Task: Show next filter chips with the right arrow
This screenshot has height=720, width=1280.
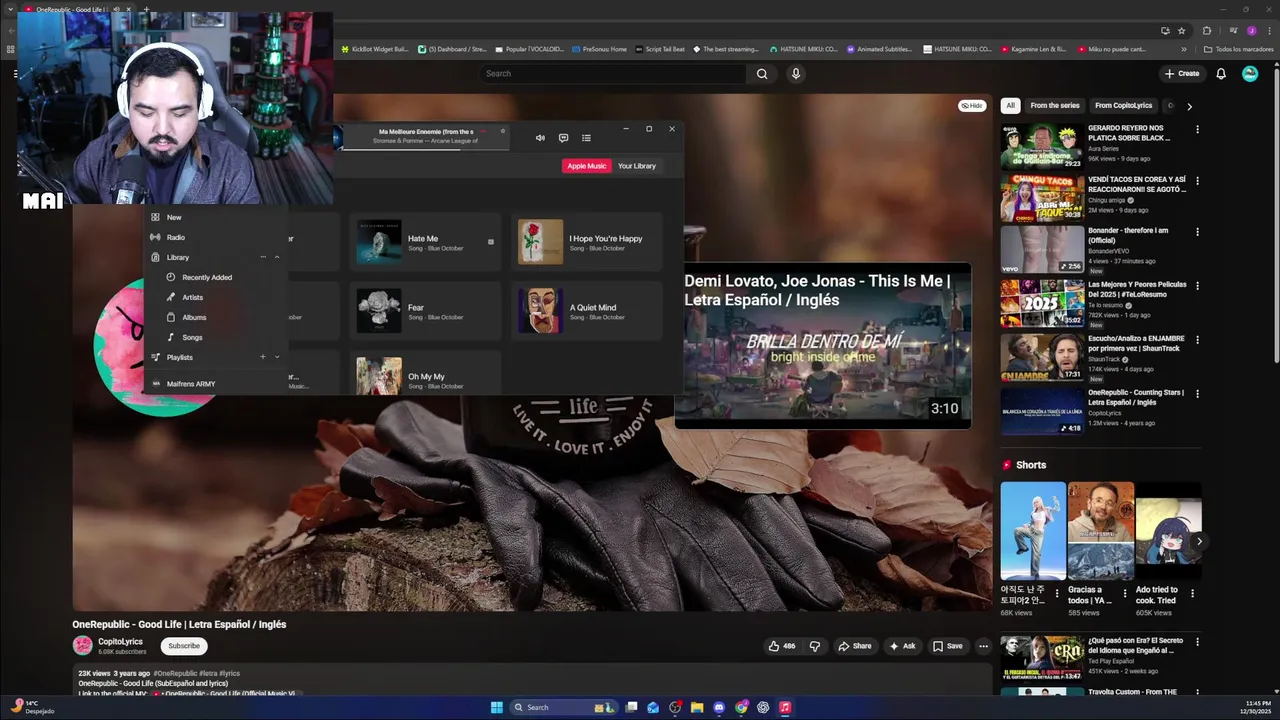Action: point(1189,106)
